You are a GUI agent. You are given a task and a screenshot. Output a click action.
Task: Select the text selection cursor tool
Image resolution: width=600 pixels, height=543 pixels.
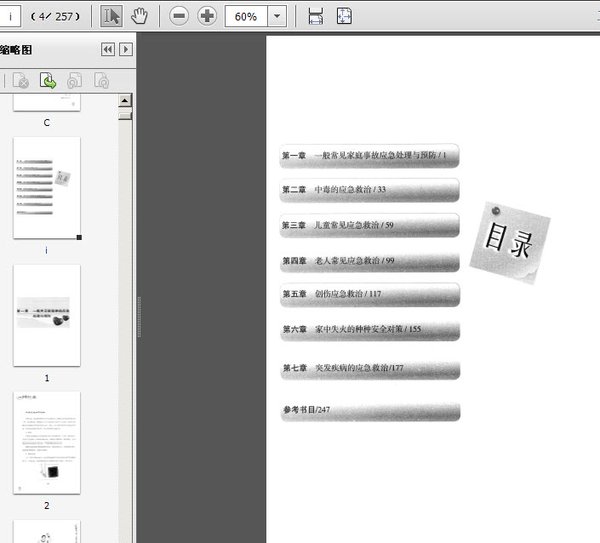pyautogui.click(x=111, y=16)
